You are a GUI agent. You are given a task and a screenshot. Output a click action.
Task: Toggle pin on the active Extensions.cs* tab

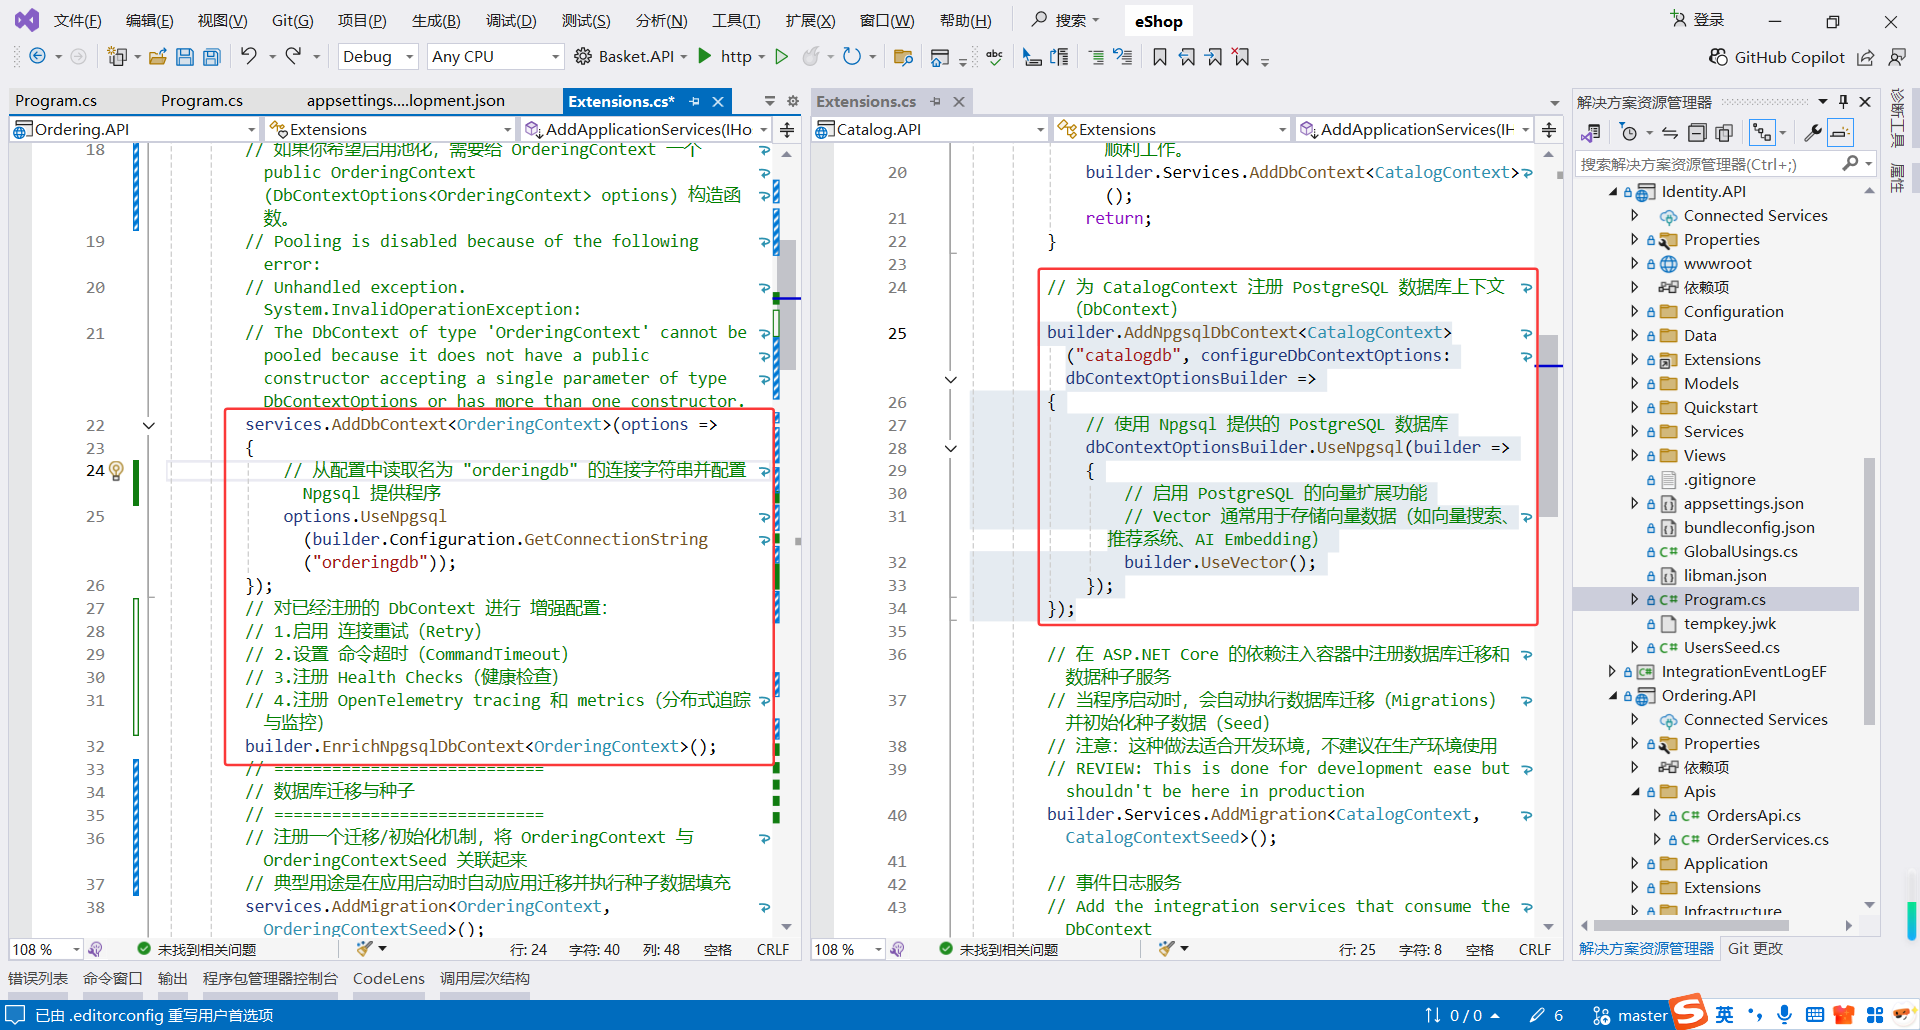(x=695, y=101)
